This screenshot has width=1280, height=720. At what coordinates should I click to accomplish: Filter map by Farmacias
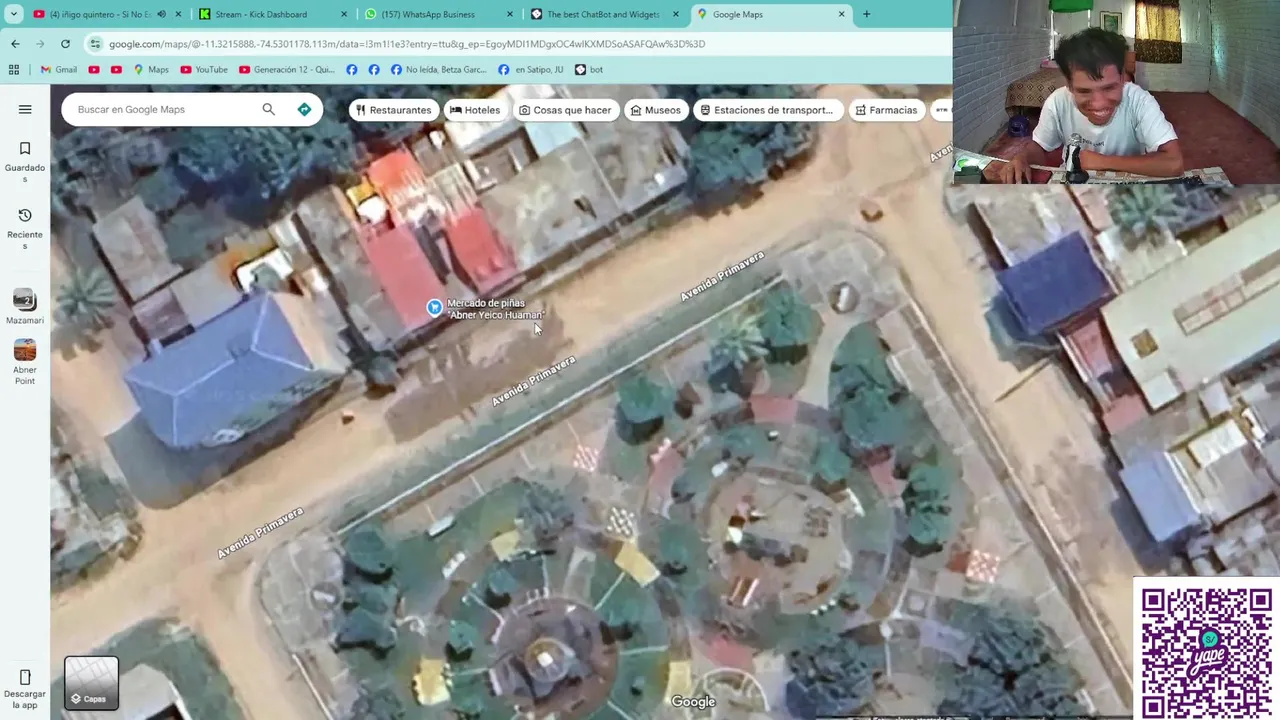click(886, 110)
